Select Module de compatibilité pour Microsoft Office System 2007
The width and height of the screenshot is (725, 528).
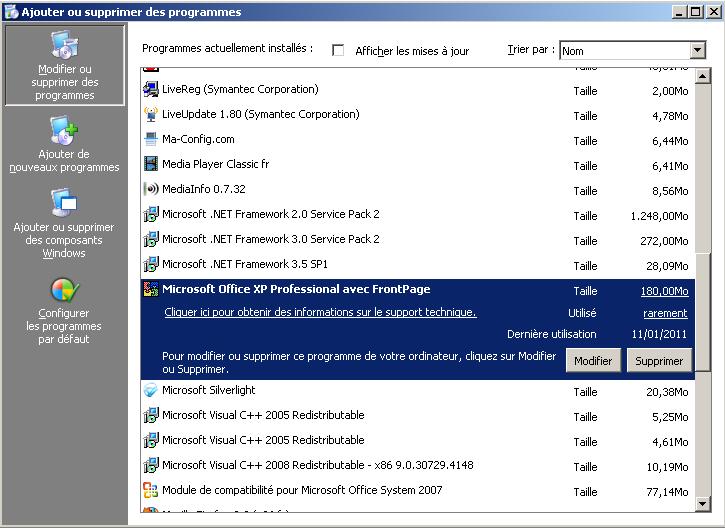tap(302, 490)
